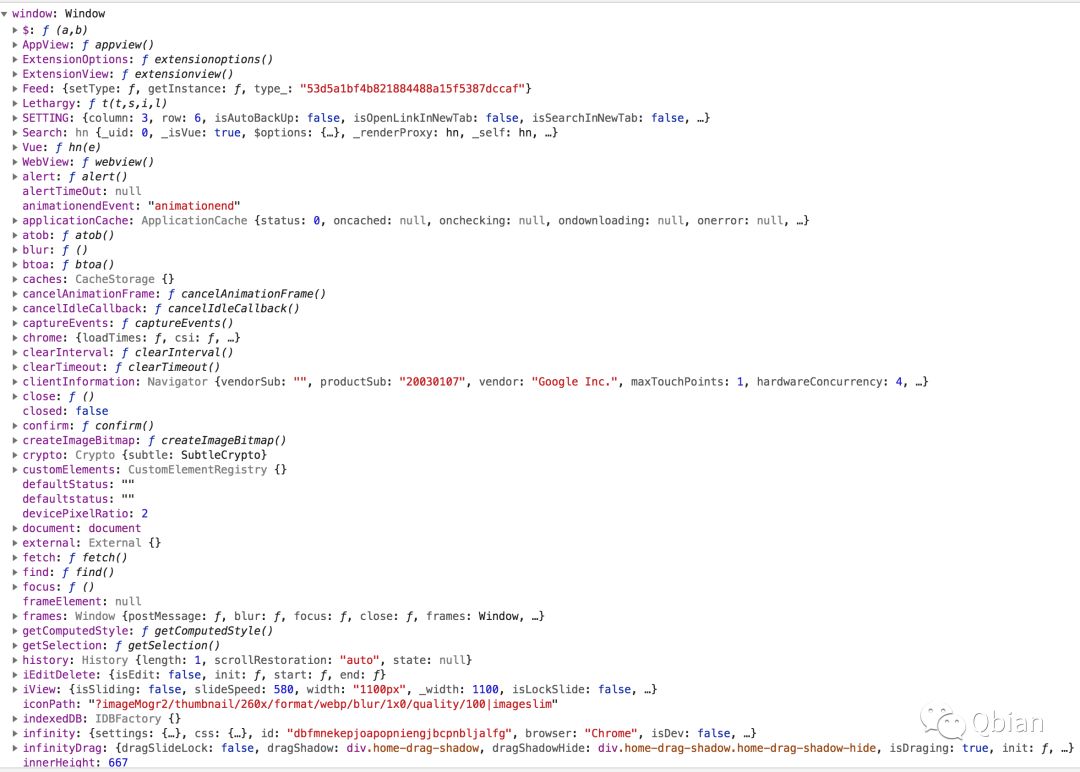Click the "Google Inc." vendor string

575,382
